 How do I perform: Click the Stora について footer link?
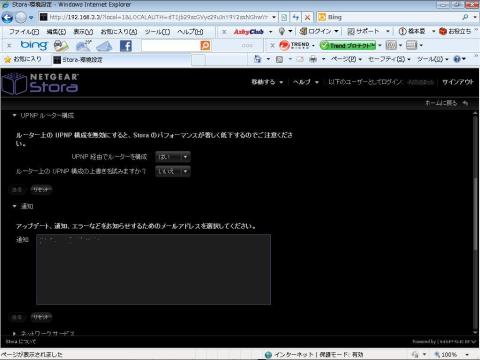click(x=21, y=342)
